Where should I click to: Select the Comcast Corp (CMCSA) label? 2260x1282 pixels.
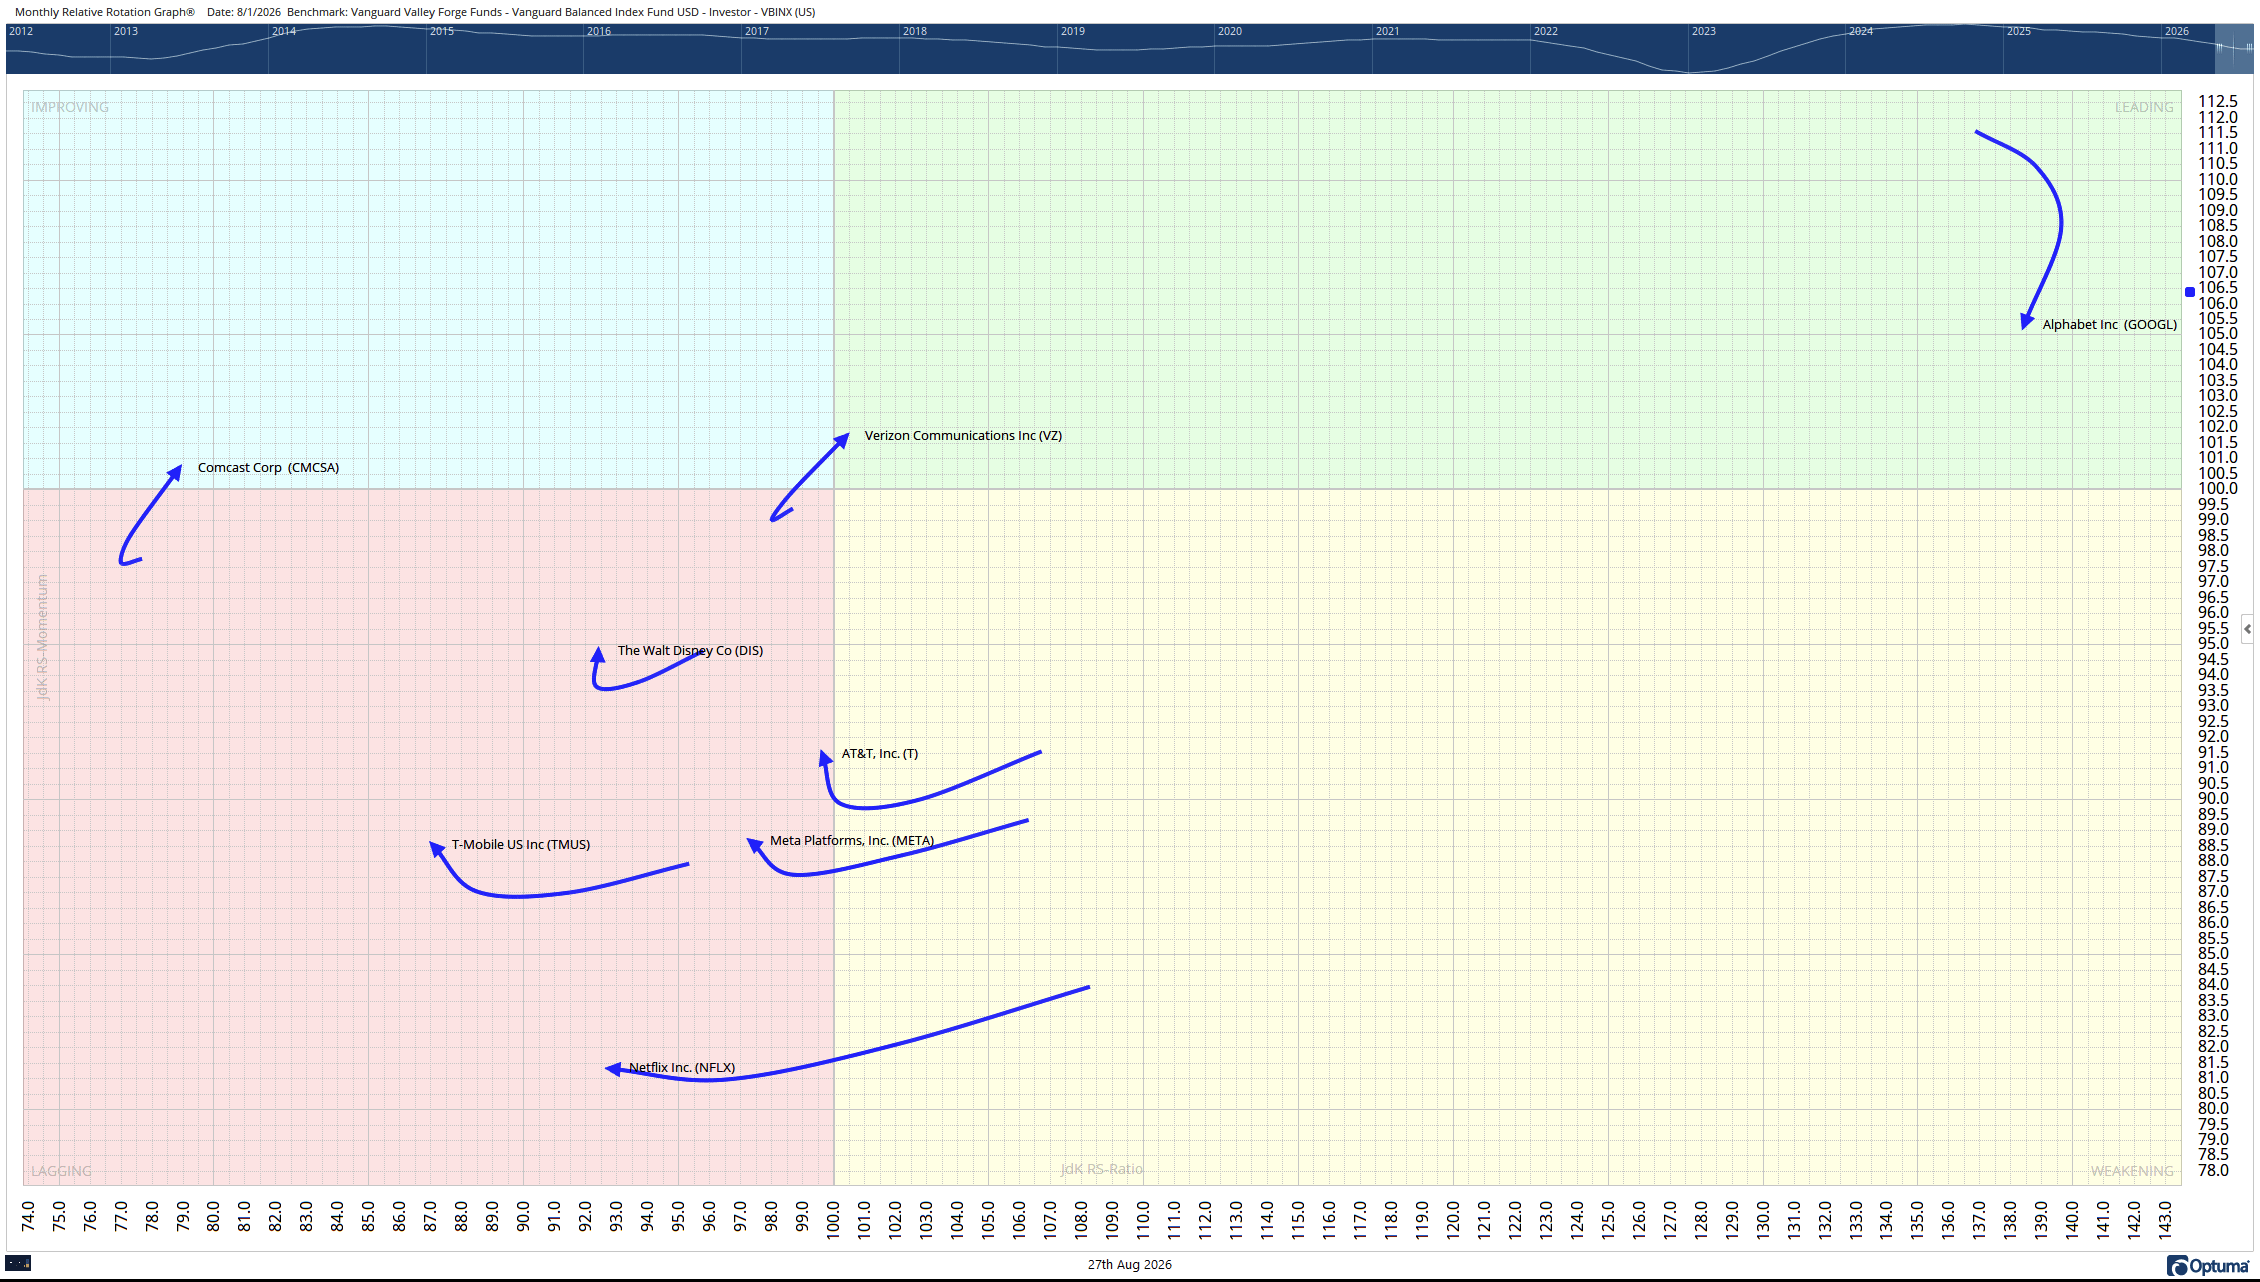pos(268,468)
